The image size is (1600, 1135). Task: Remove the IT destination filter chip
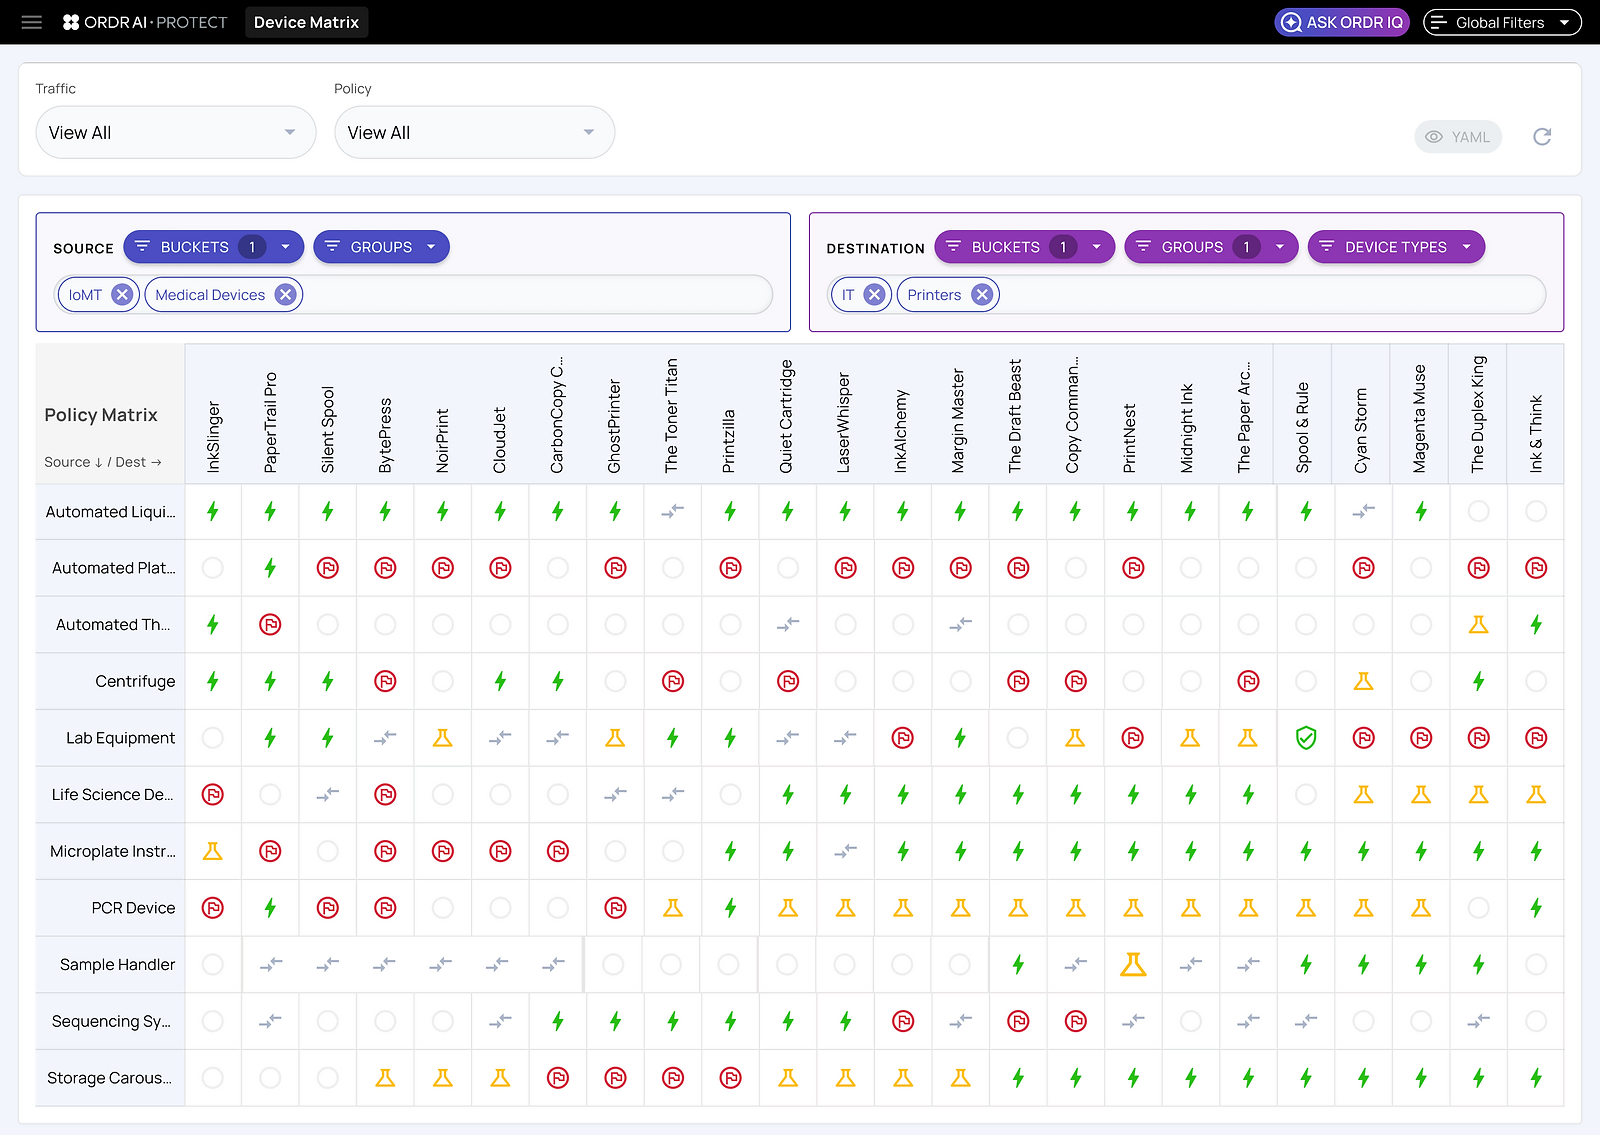click(874, 295)
